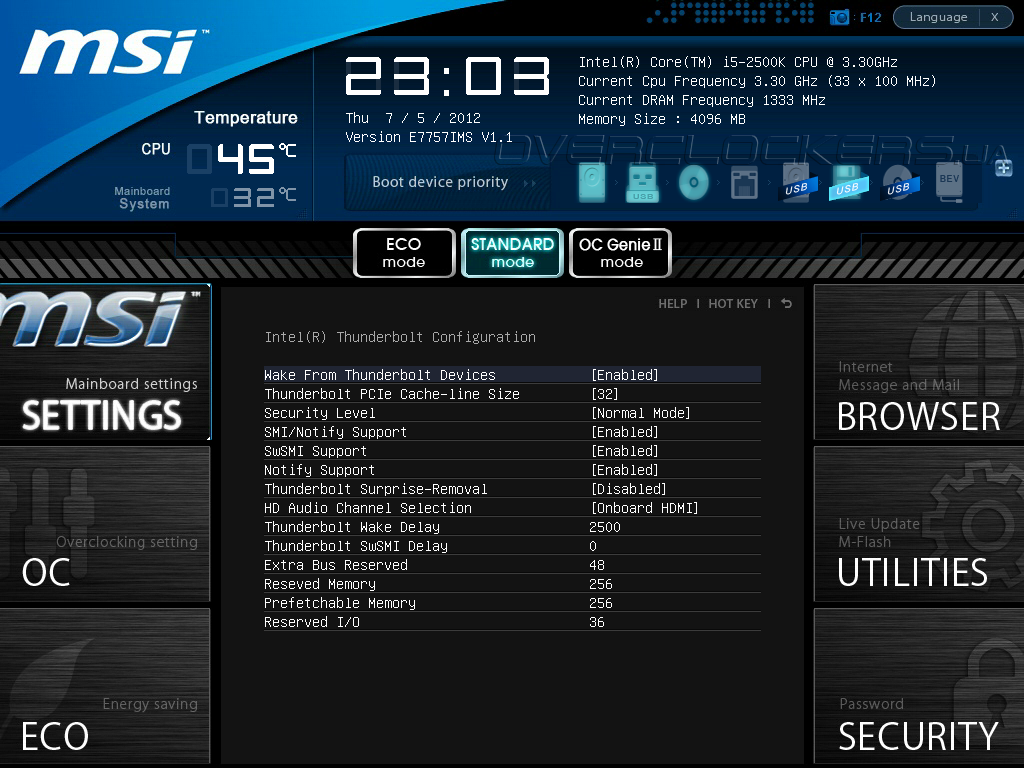Screen dimensions: 1024x768
Task: Change Notify Support [Enabled] value
Action: 625,470
